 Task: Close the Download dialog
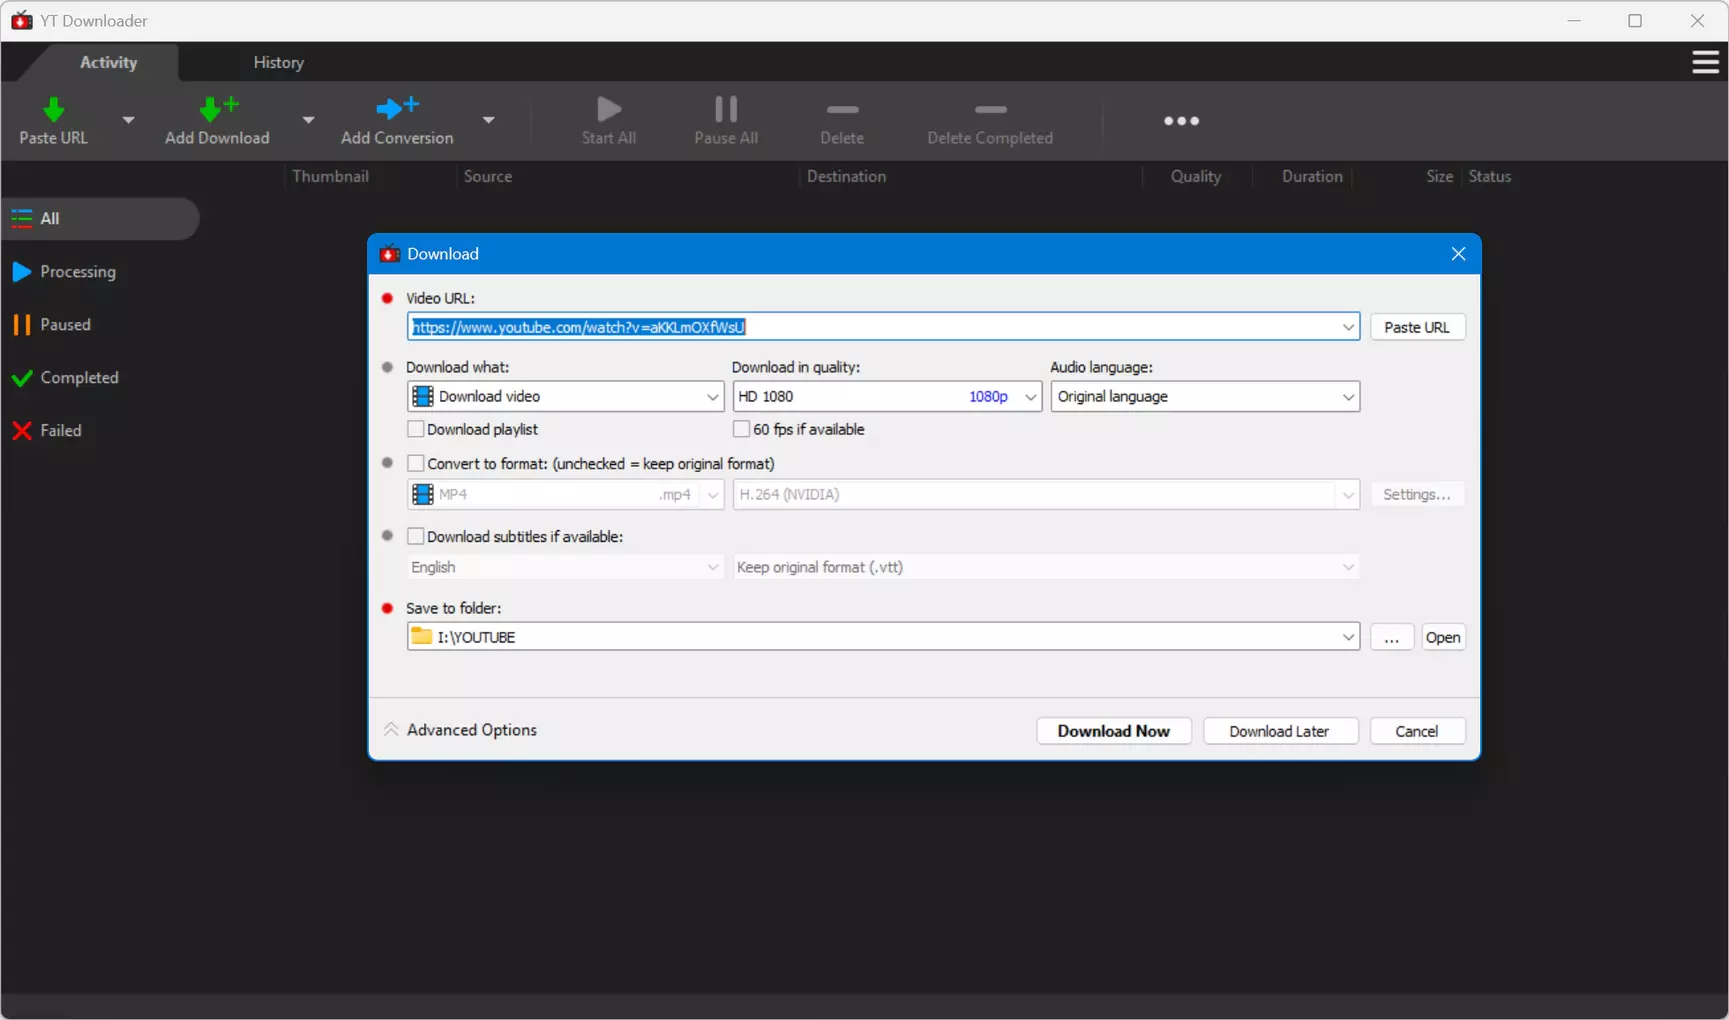(1458, 254)
